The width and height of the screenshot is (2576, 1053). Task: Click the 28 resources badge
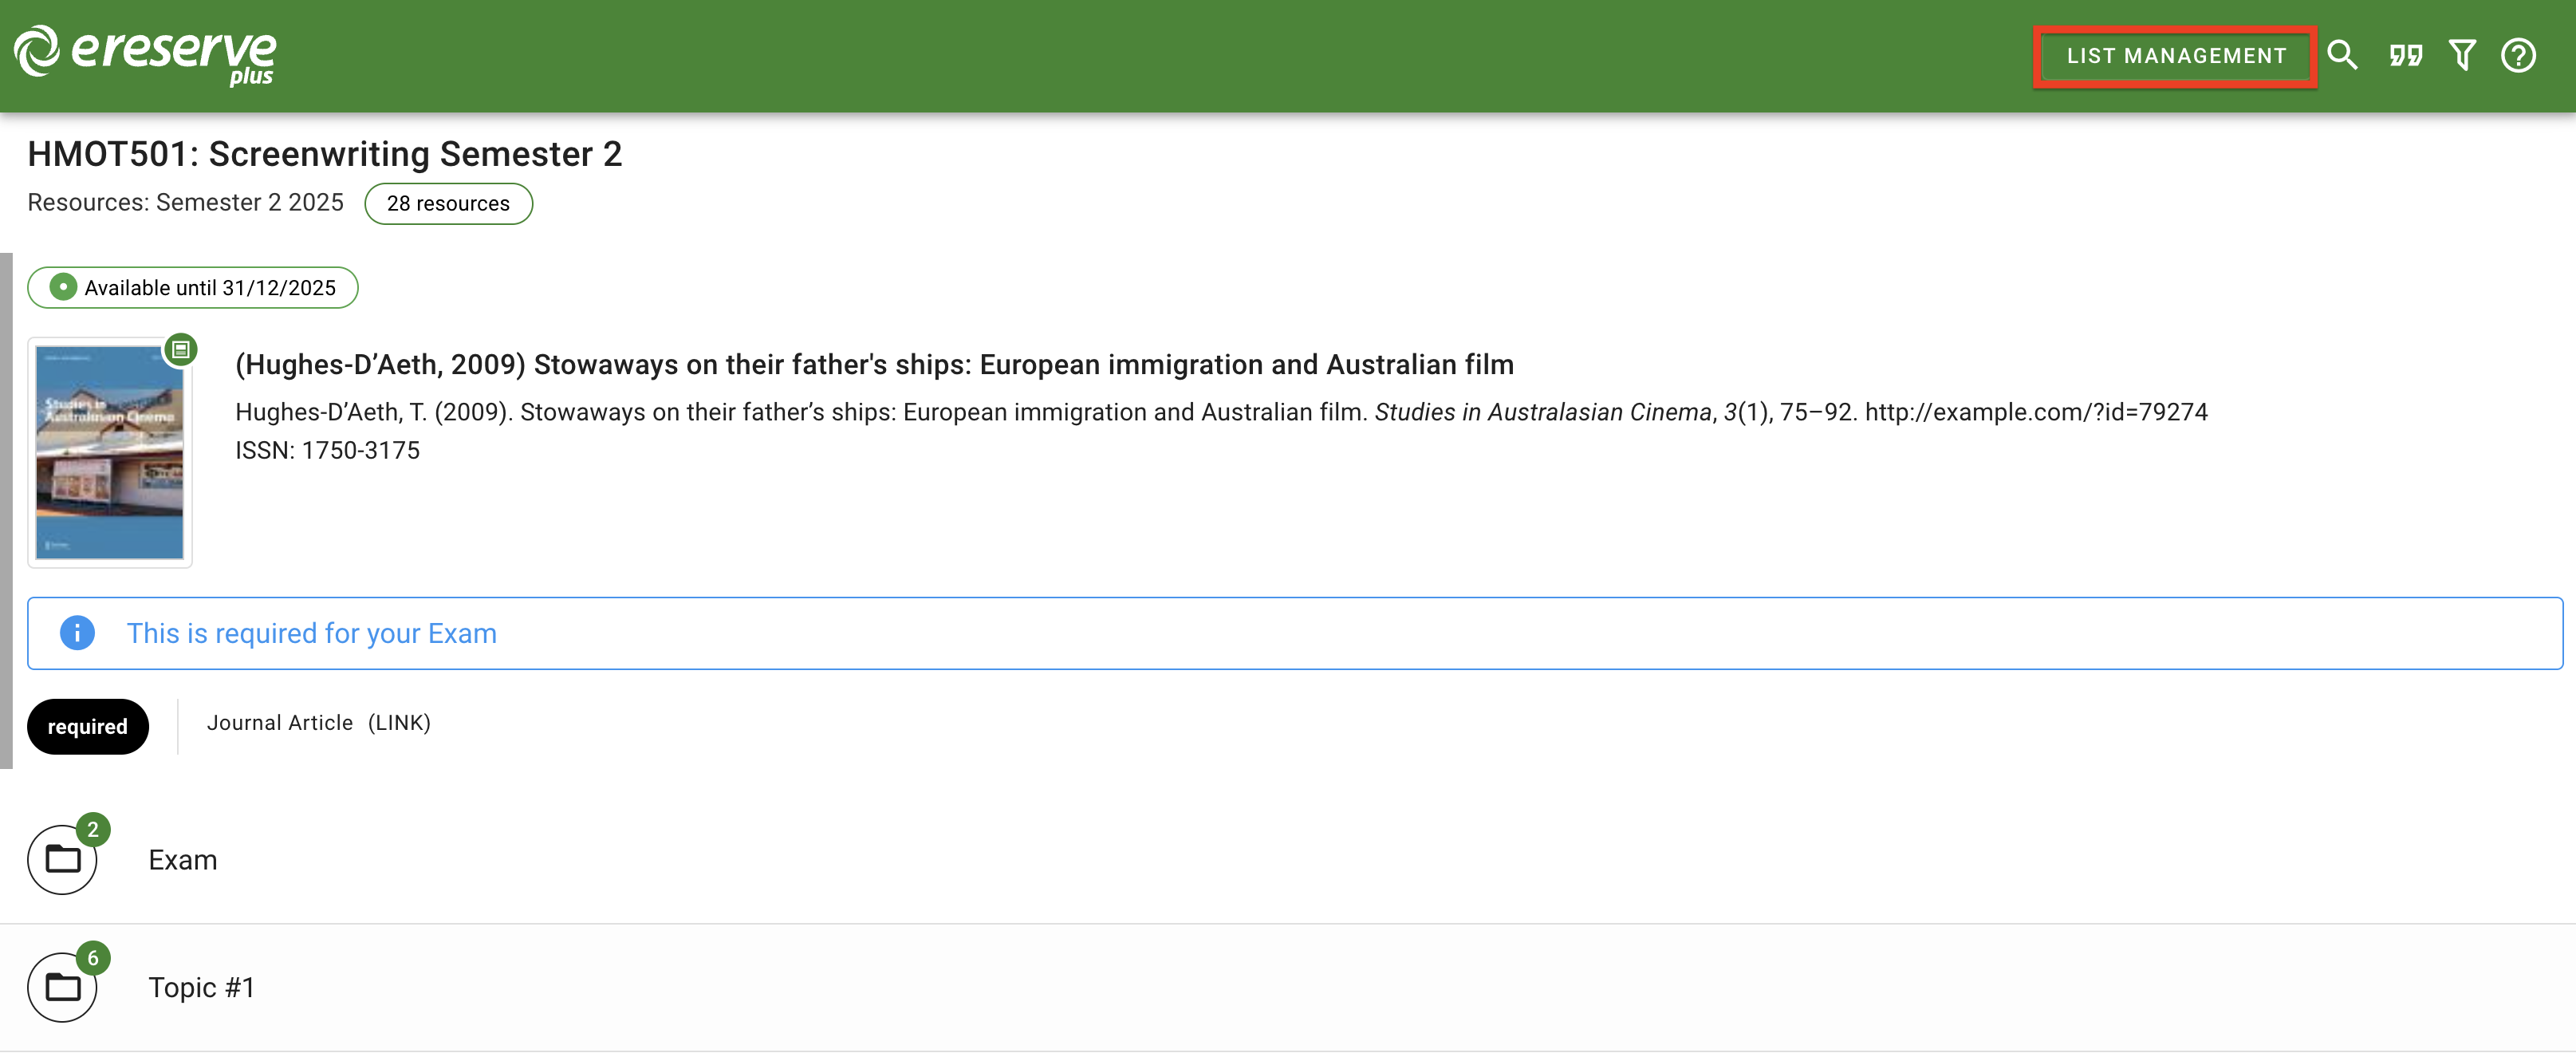tap(448, 204)
